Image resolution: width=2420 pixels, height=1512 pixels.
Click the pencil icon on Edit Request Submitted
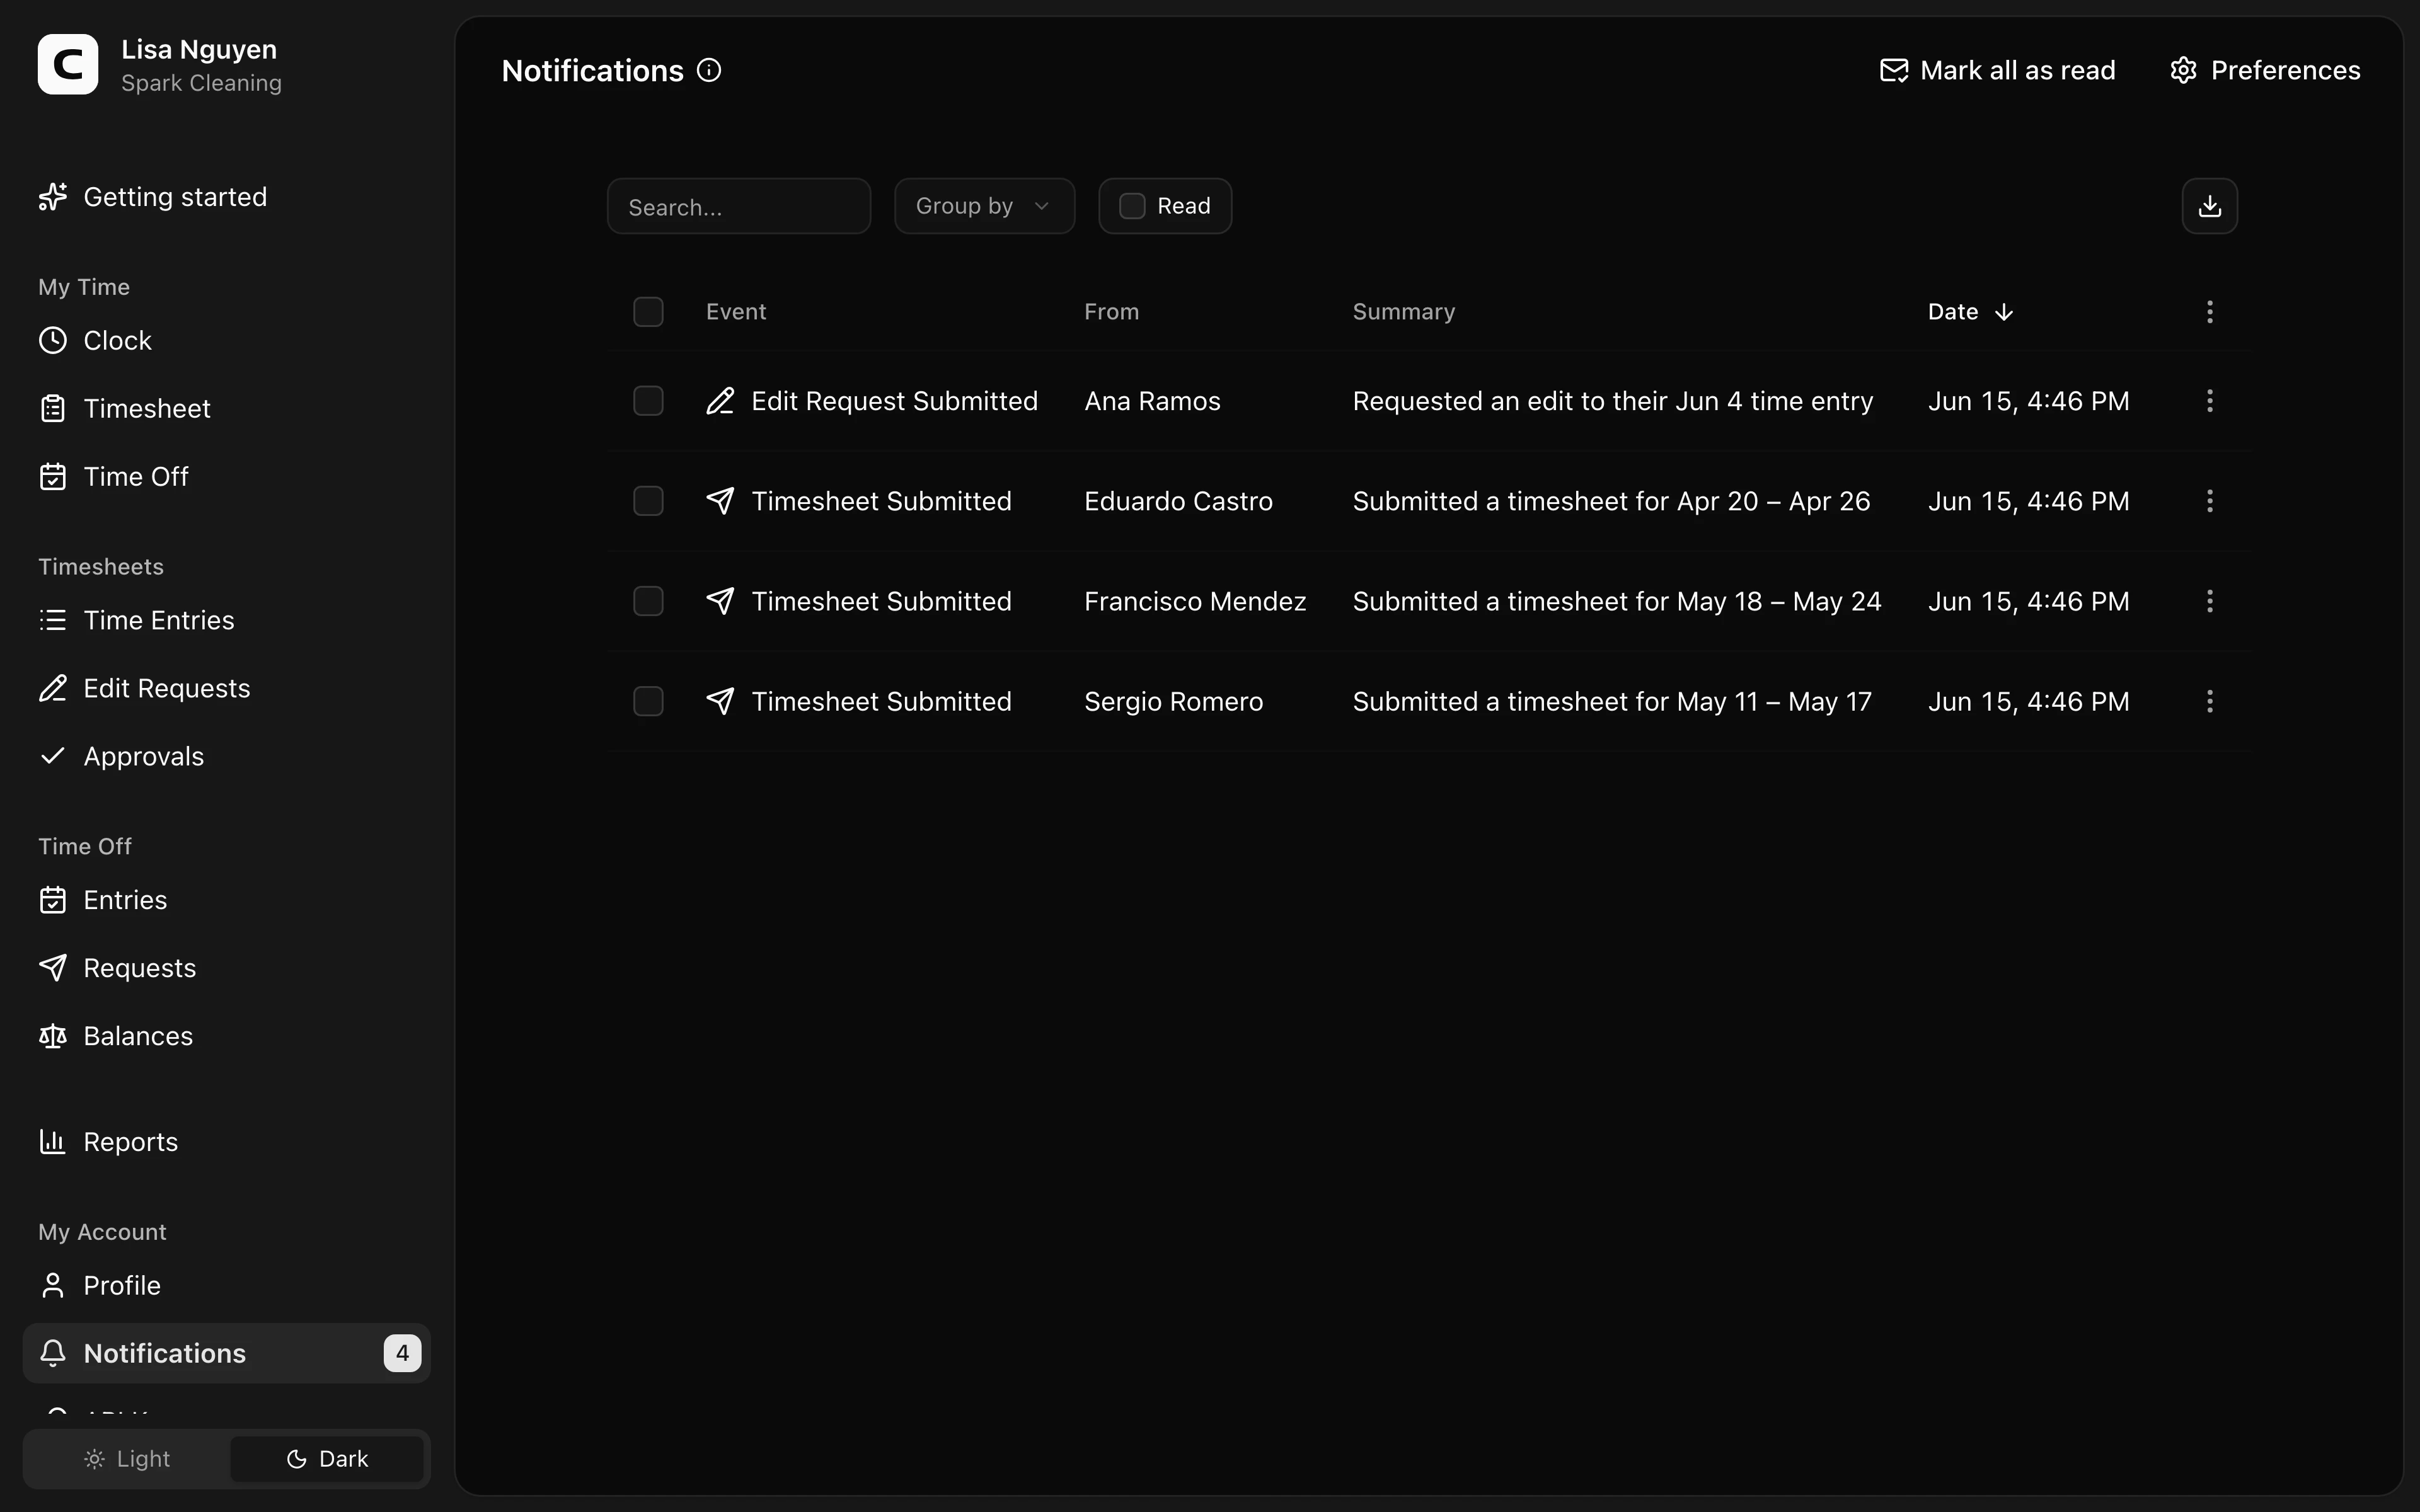click(720, 401)
